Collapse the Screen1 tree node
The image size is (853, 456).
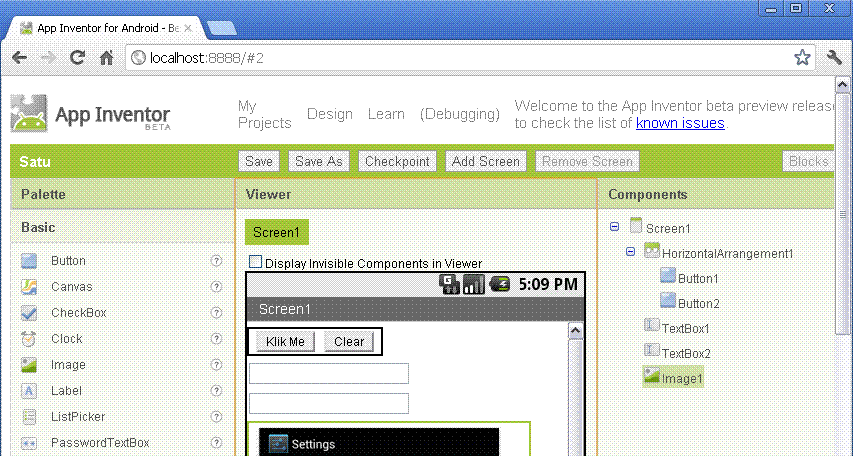click(614, 227)
